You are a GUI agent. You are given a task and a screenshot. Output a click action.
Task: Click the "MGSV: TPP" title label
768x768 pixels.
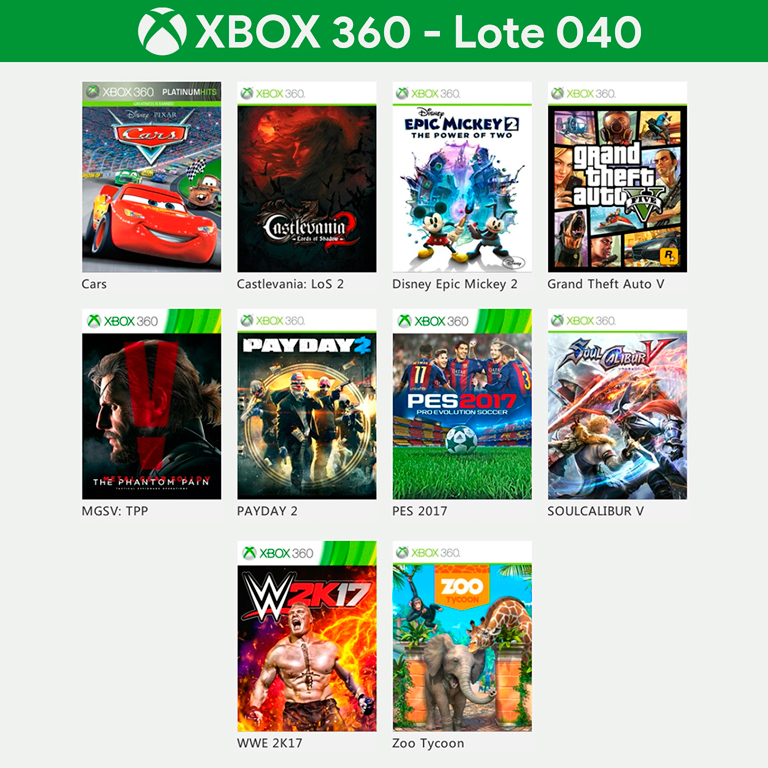click(x=115, y=511)
